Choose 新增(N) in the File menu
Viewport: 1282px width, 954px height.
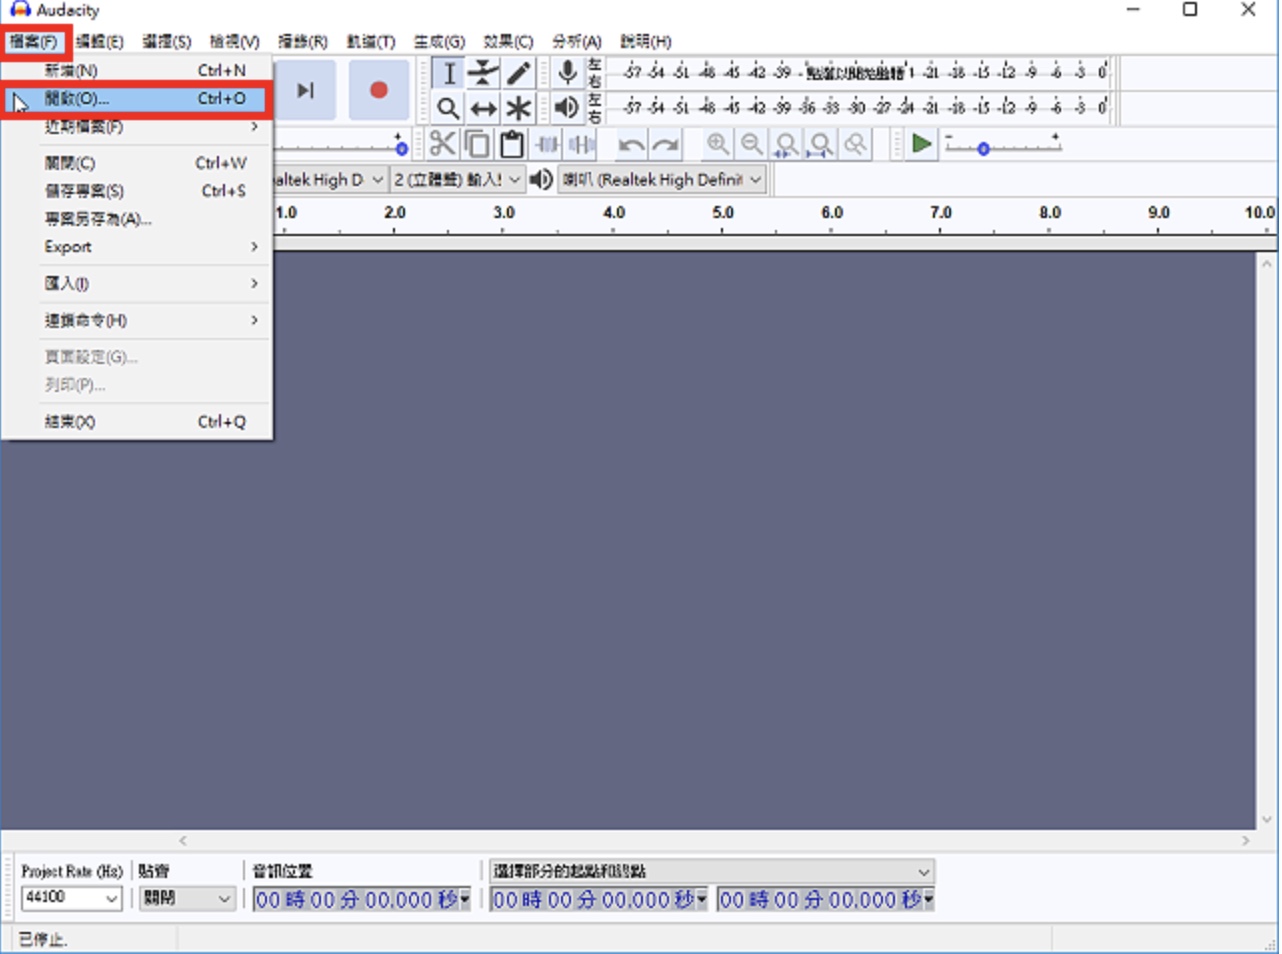(x=137, y=71)
